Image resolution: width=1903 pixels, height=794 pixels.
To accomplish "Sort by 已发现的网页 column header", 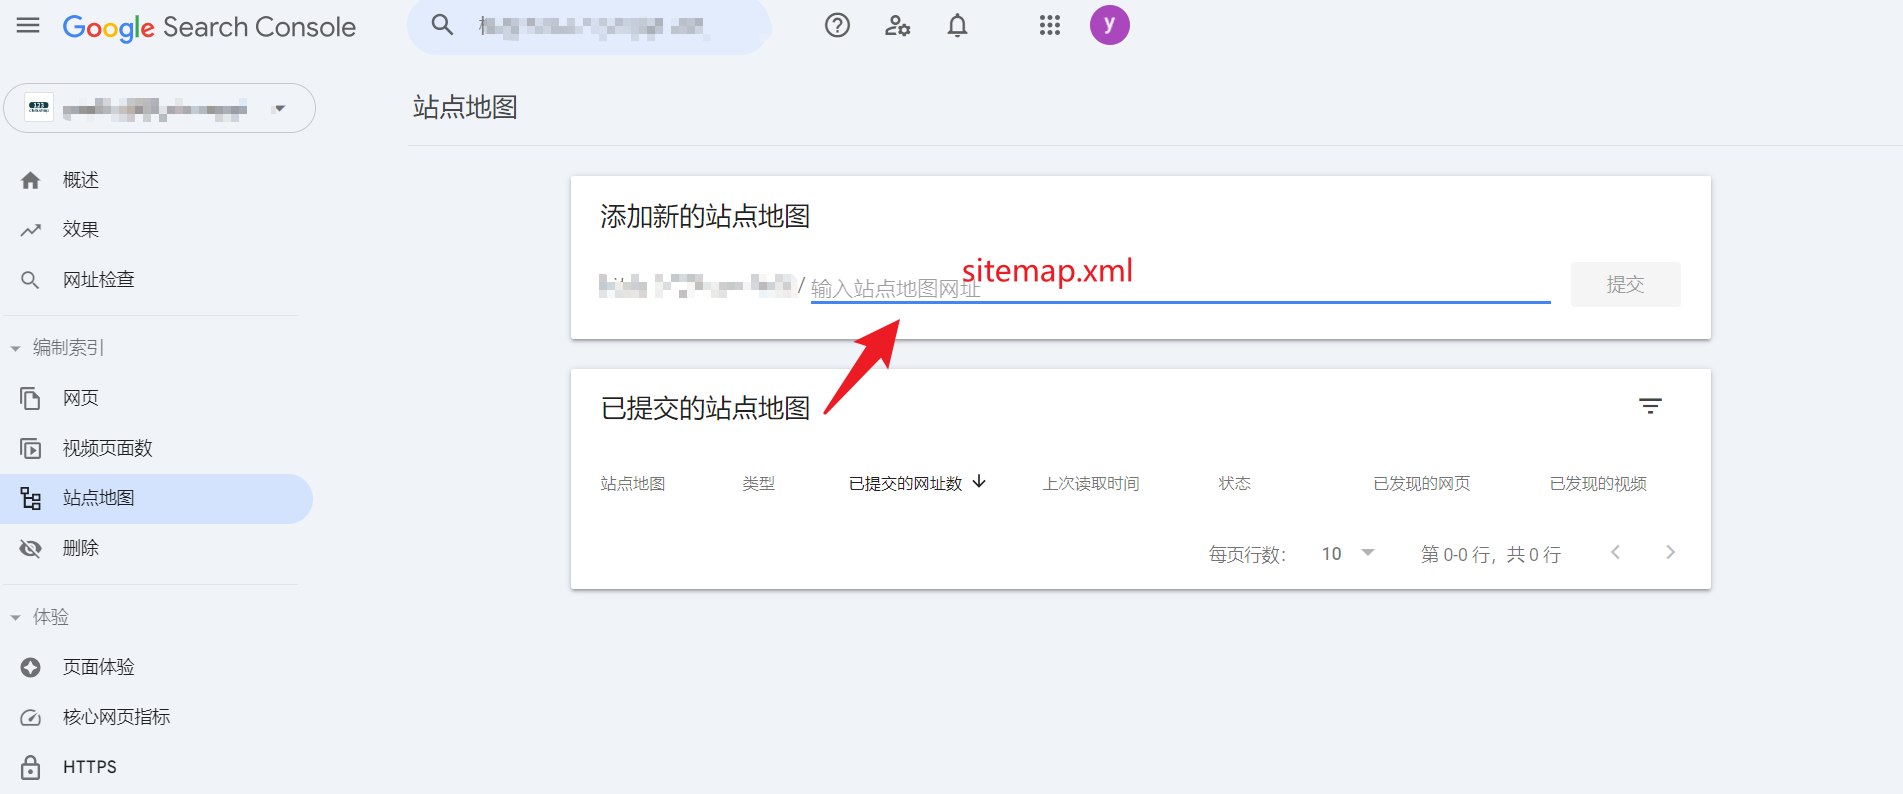I will point(1421,484).
